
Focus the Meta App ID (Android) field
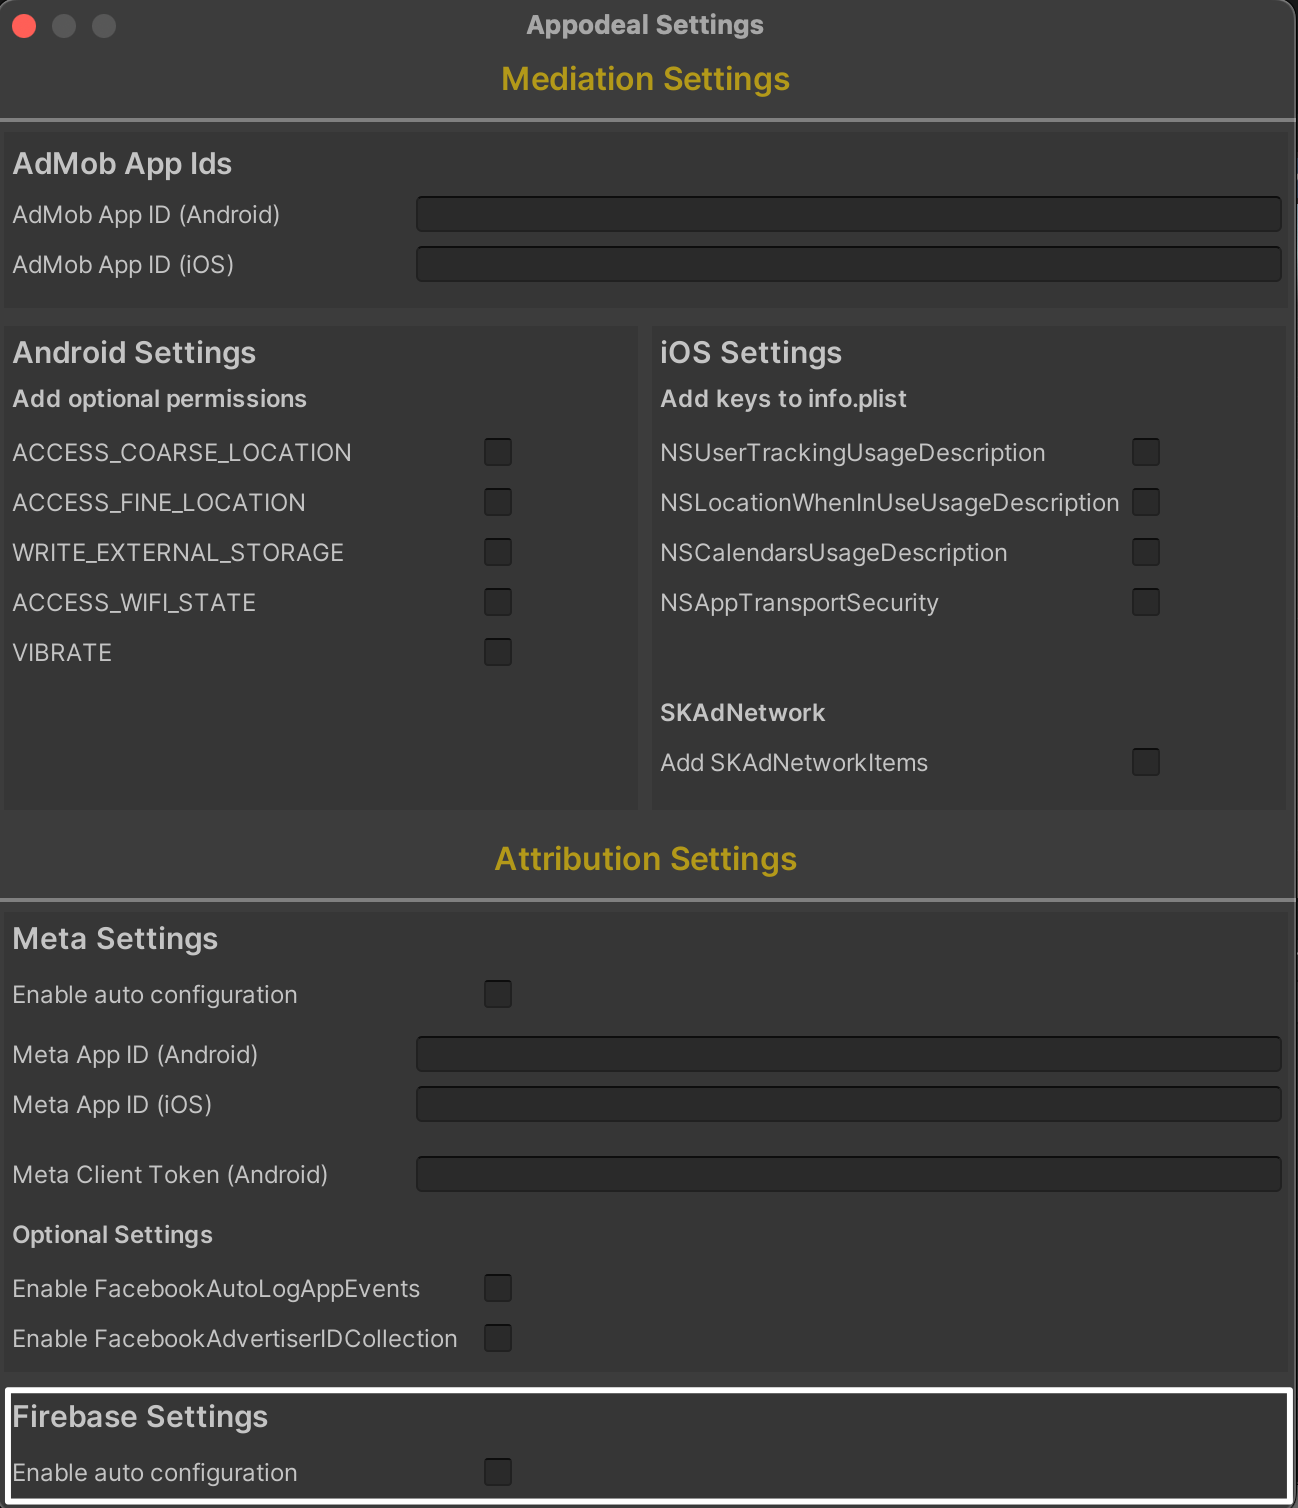click(x=848, y=1054)
